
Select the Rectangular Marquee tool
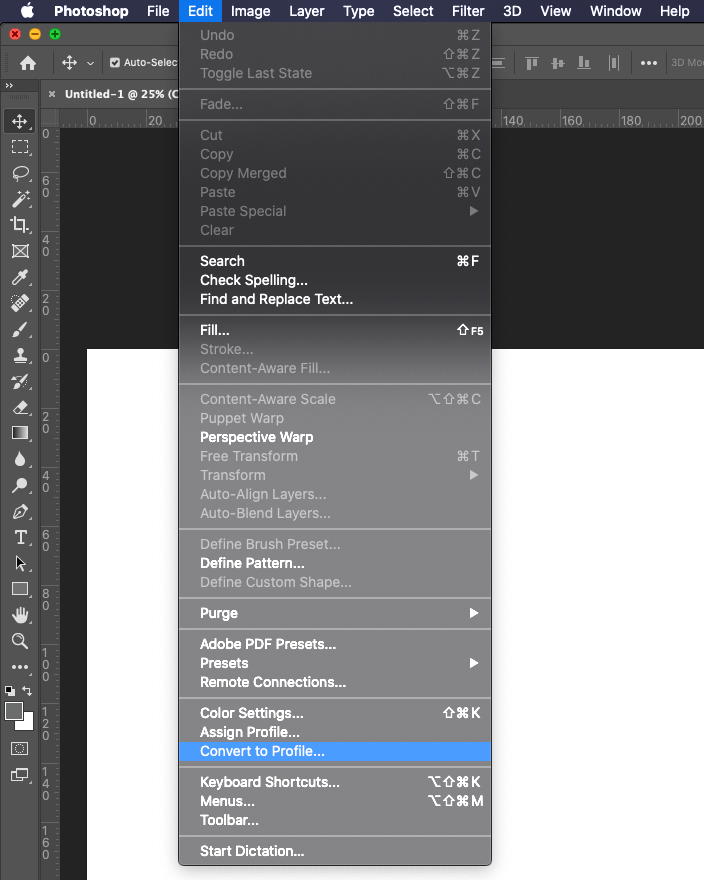click(20, 147)
